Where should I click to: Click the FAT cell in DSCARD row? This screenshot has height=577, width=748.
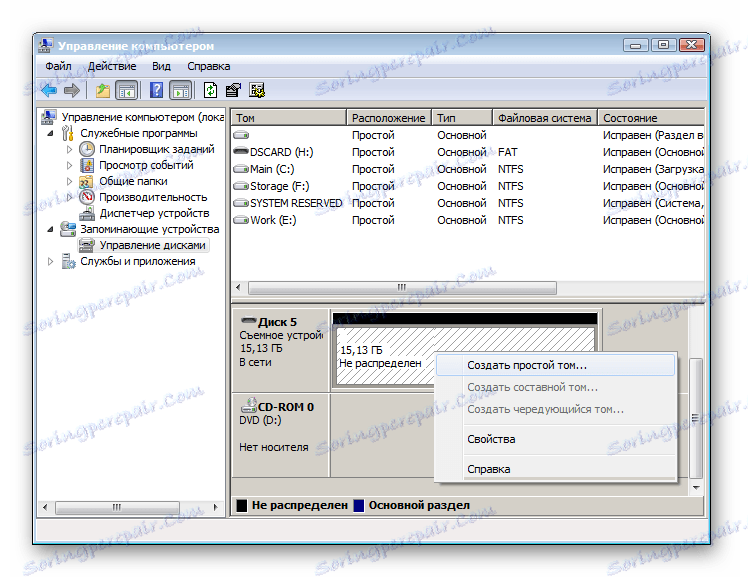pyautogui.click(x=508, y=152)
